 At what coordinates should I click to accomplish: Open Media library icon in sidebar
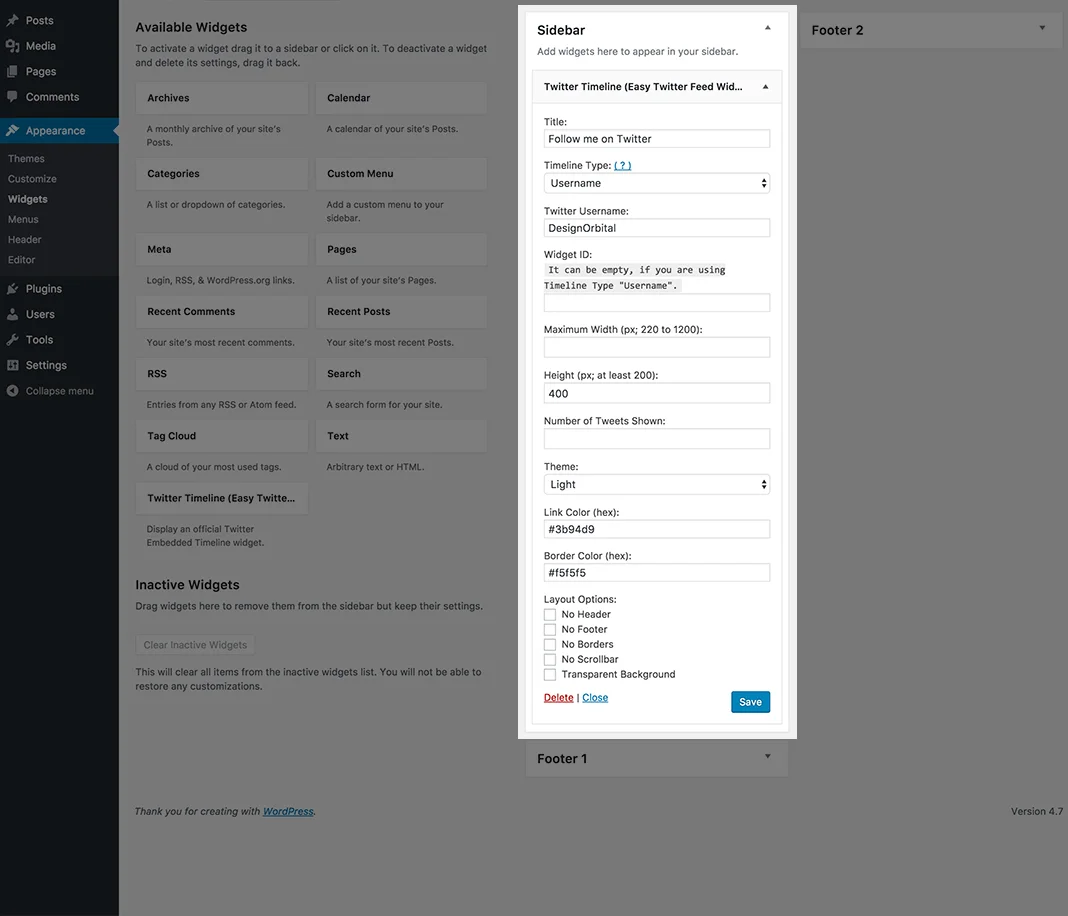pyautogui.click(x=12, y=46)
